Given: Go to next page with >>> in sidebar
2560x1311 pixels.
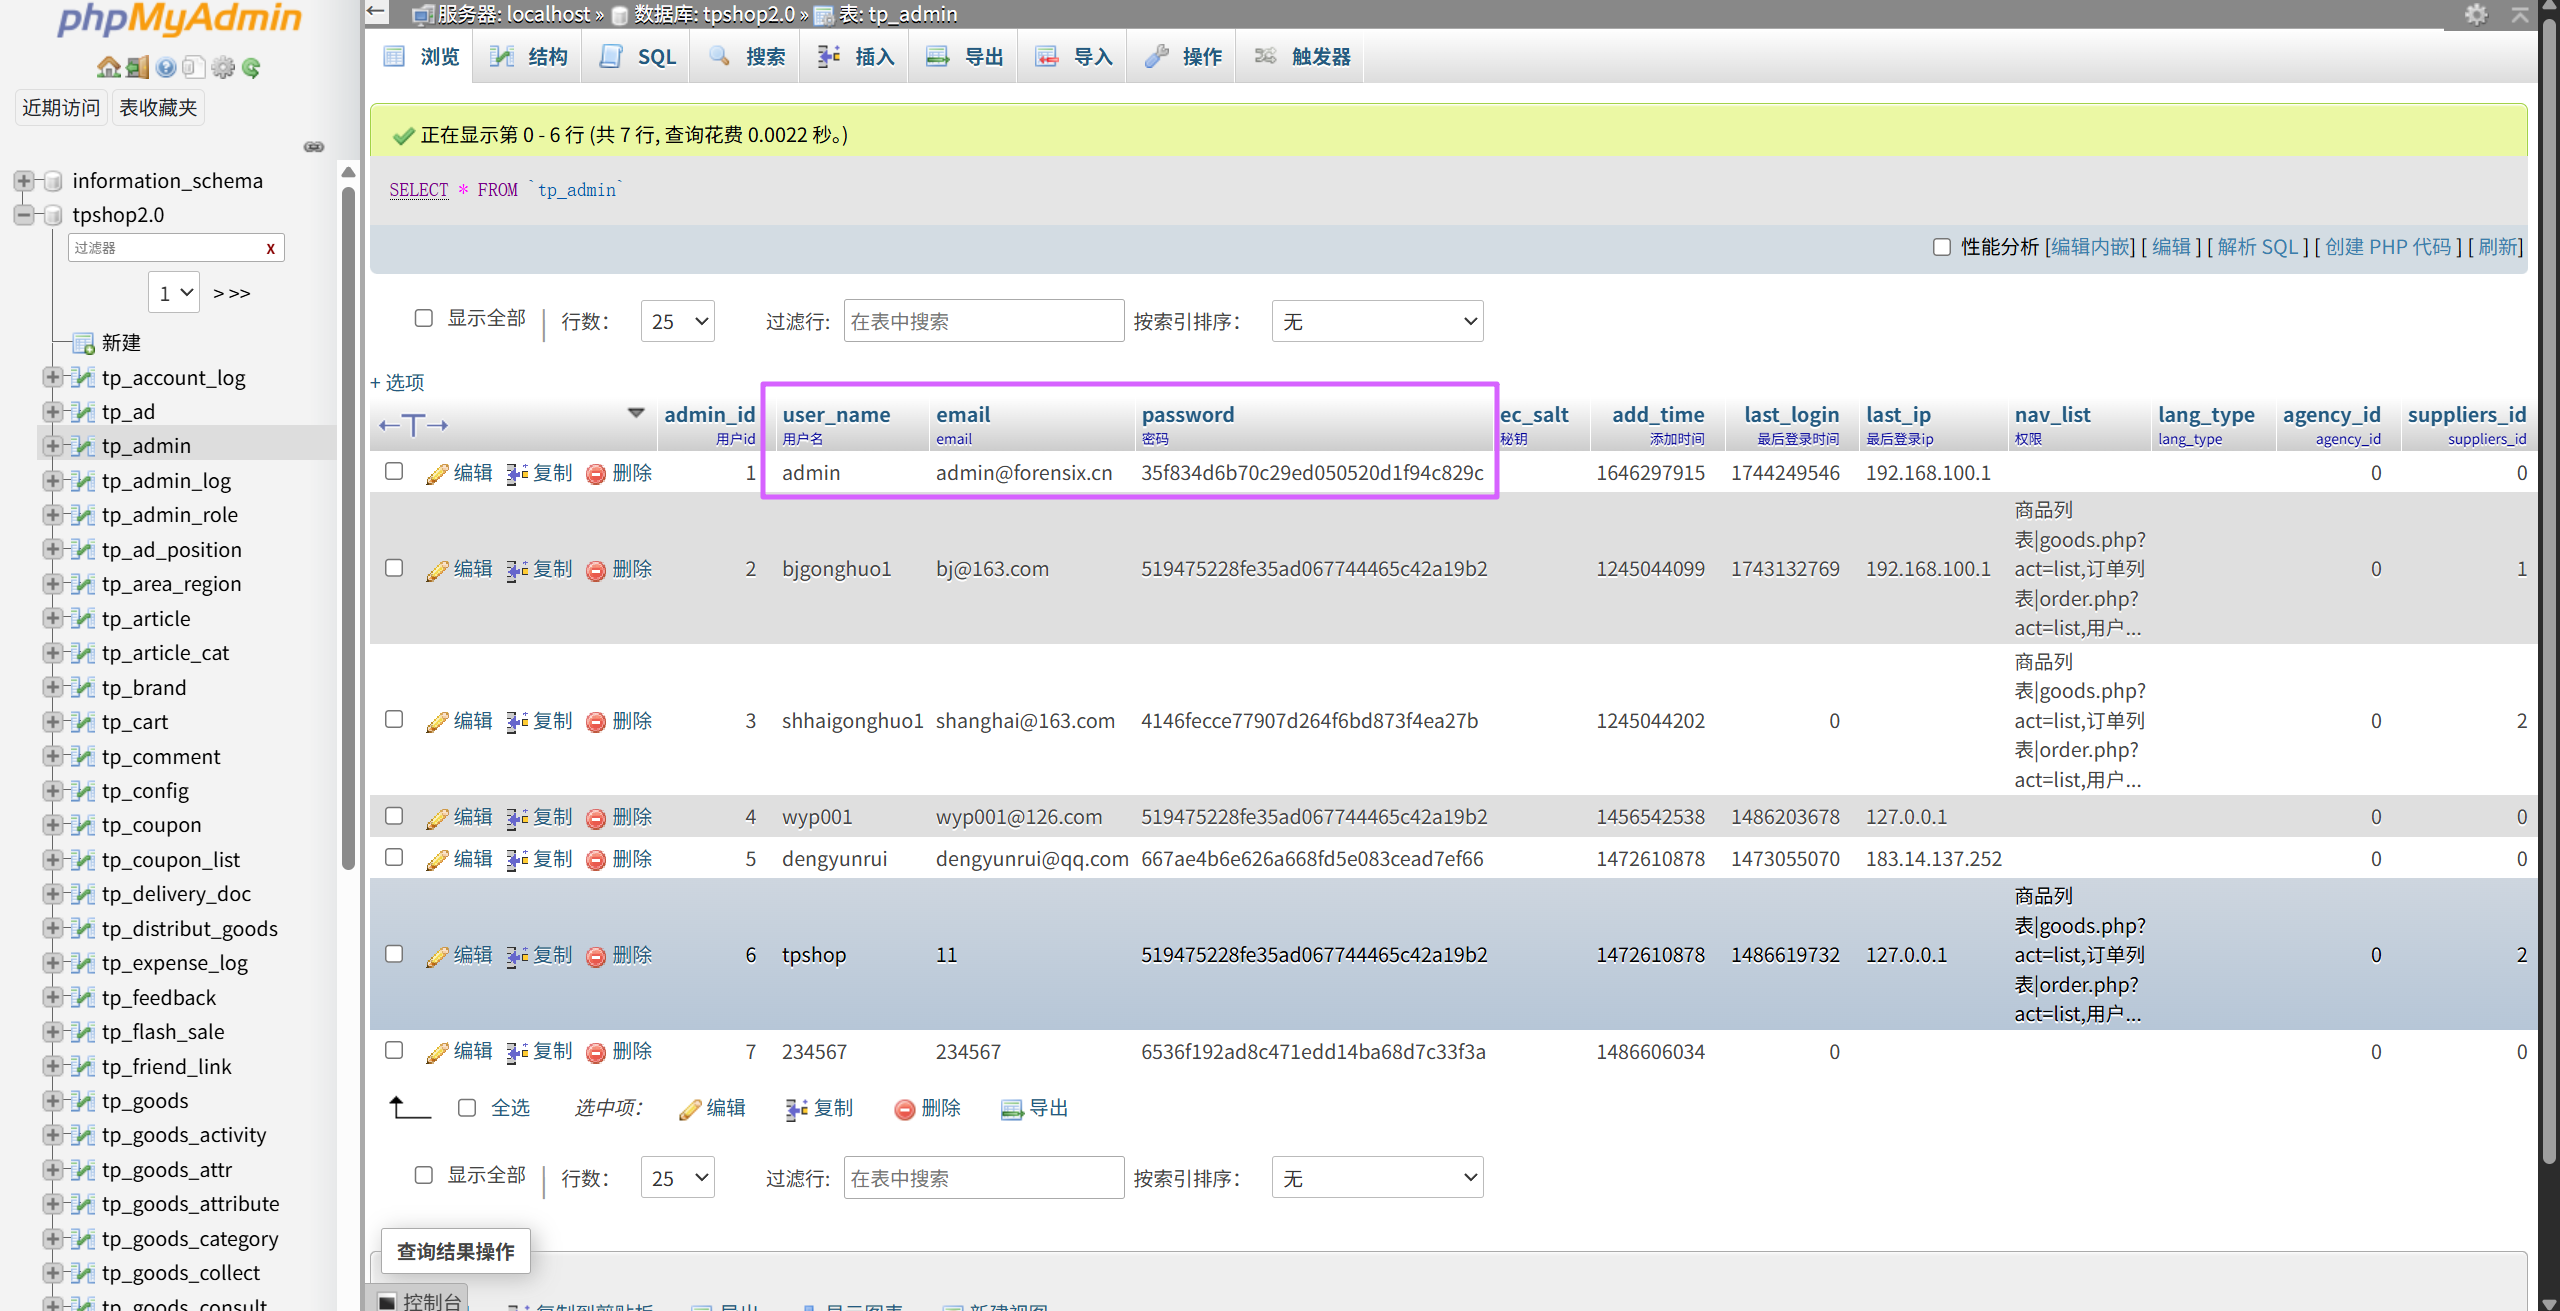Looking at the screenshot, I should tap(231, 293).
